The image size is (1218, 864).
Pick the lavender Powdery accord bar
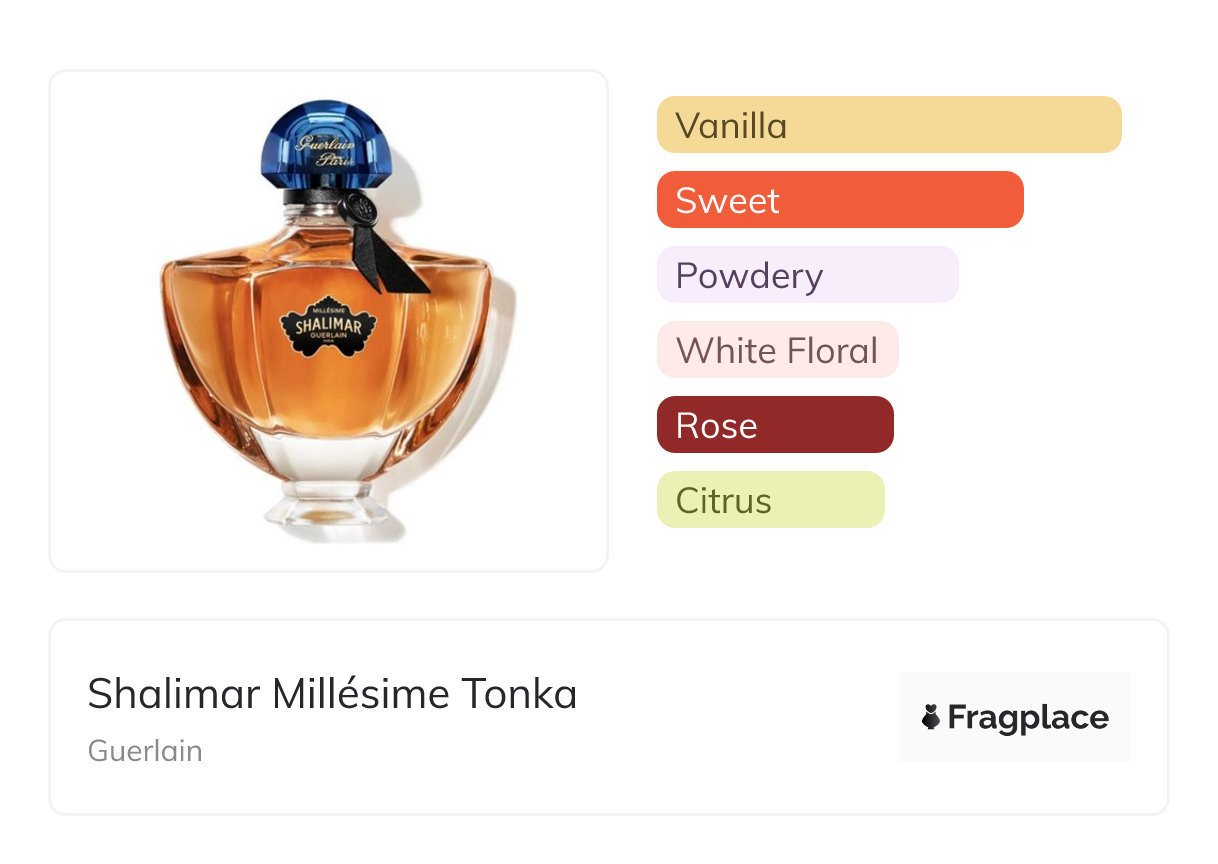(807, 275)
